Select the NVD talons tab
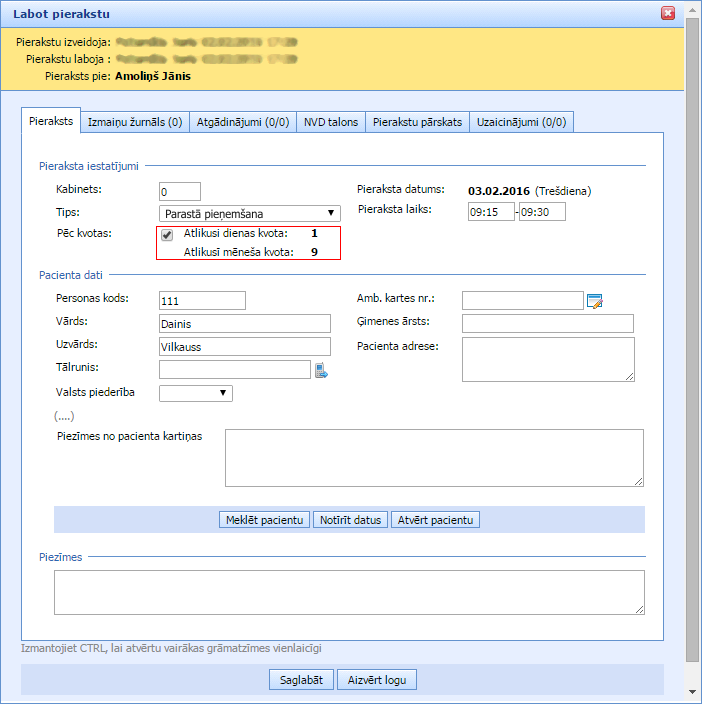702x704 pixels. 330,122
